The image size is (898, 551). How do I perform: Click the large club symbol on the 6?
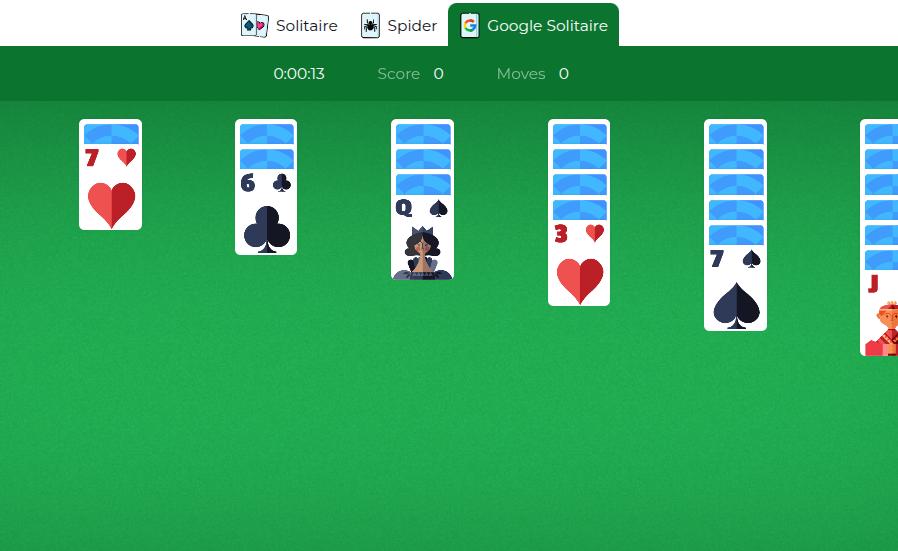tap(267, 229)
